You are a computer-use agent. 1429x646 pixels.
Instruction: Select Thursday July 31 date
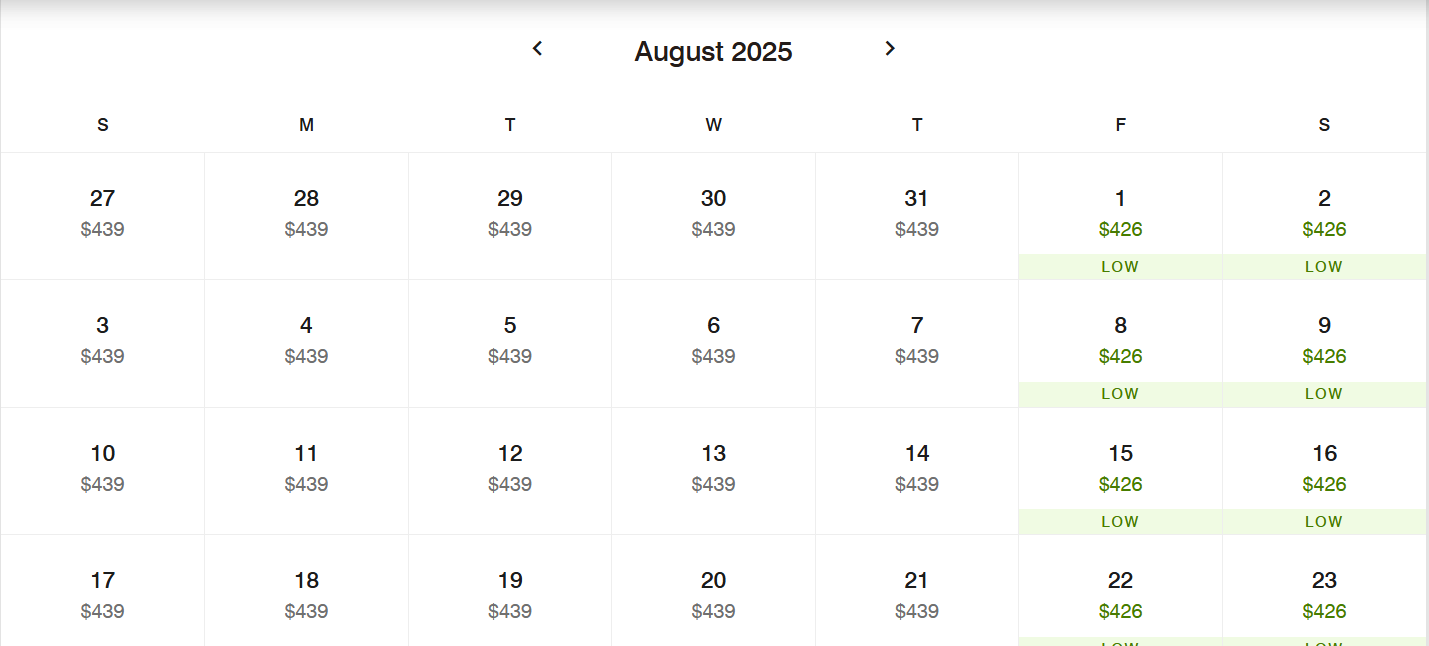click(917, 216)
